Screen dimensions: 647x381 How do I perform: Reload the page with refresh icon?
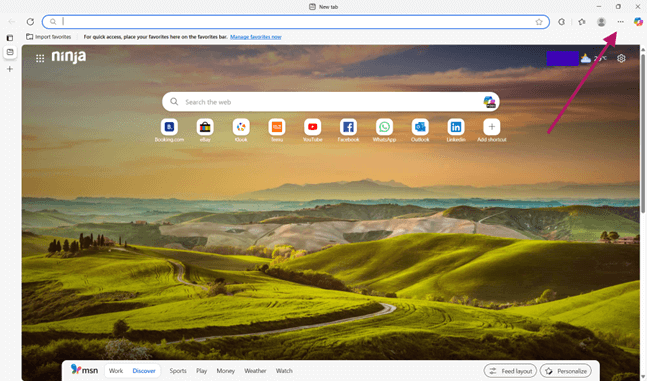pos(30,21)
